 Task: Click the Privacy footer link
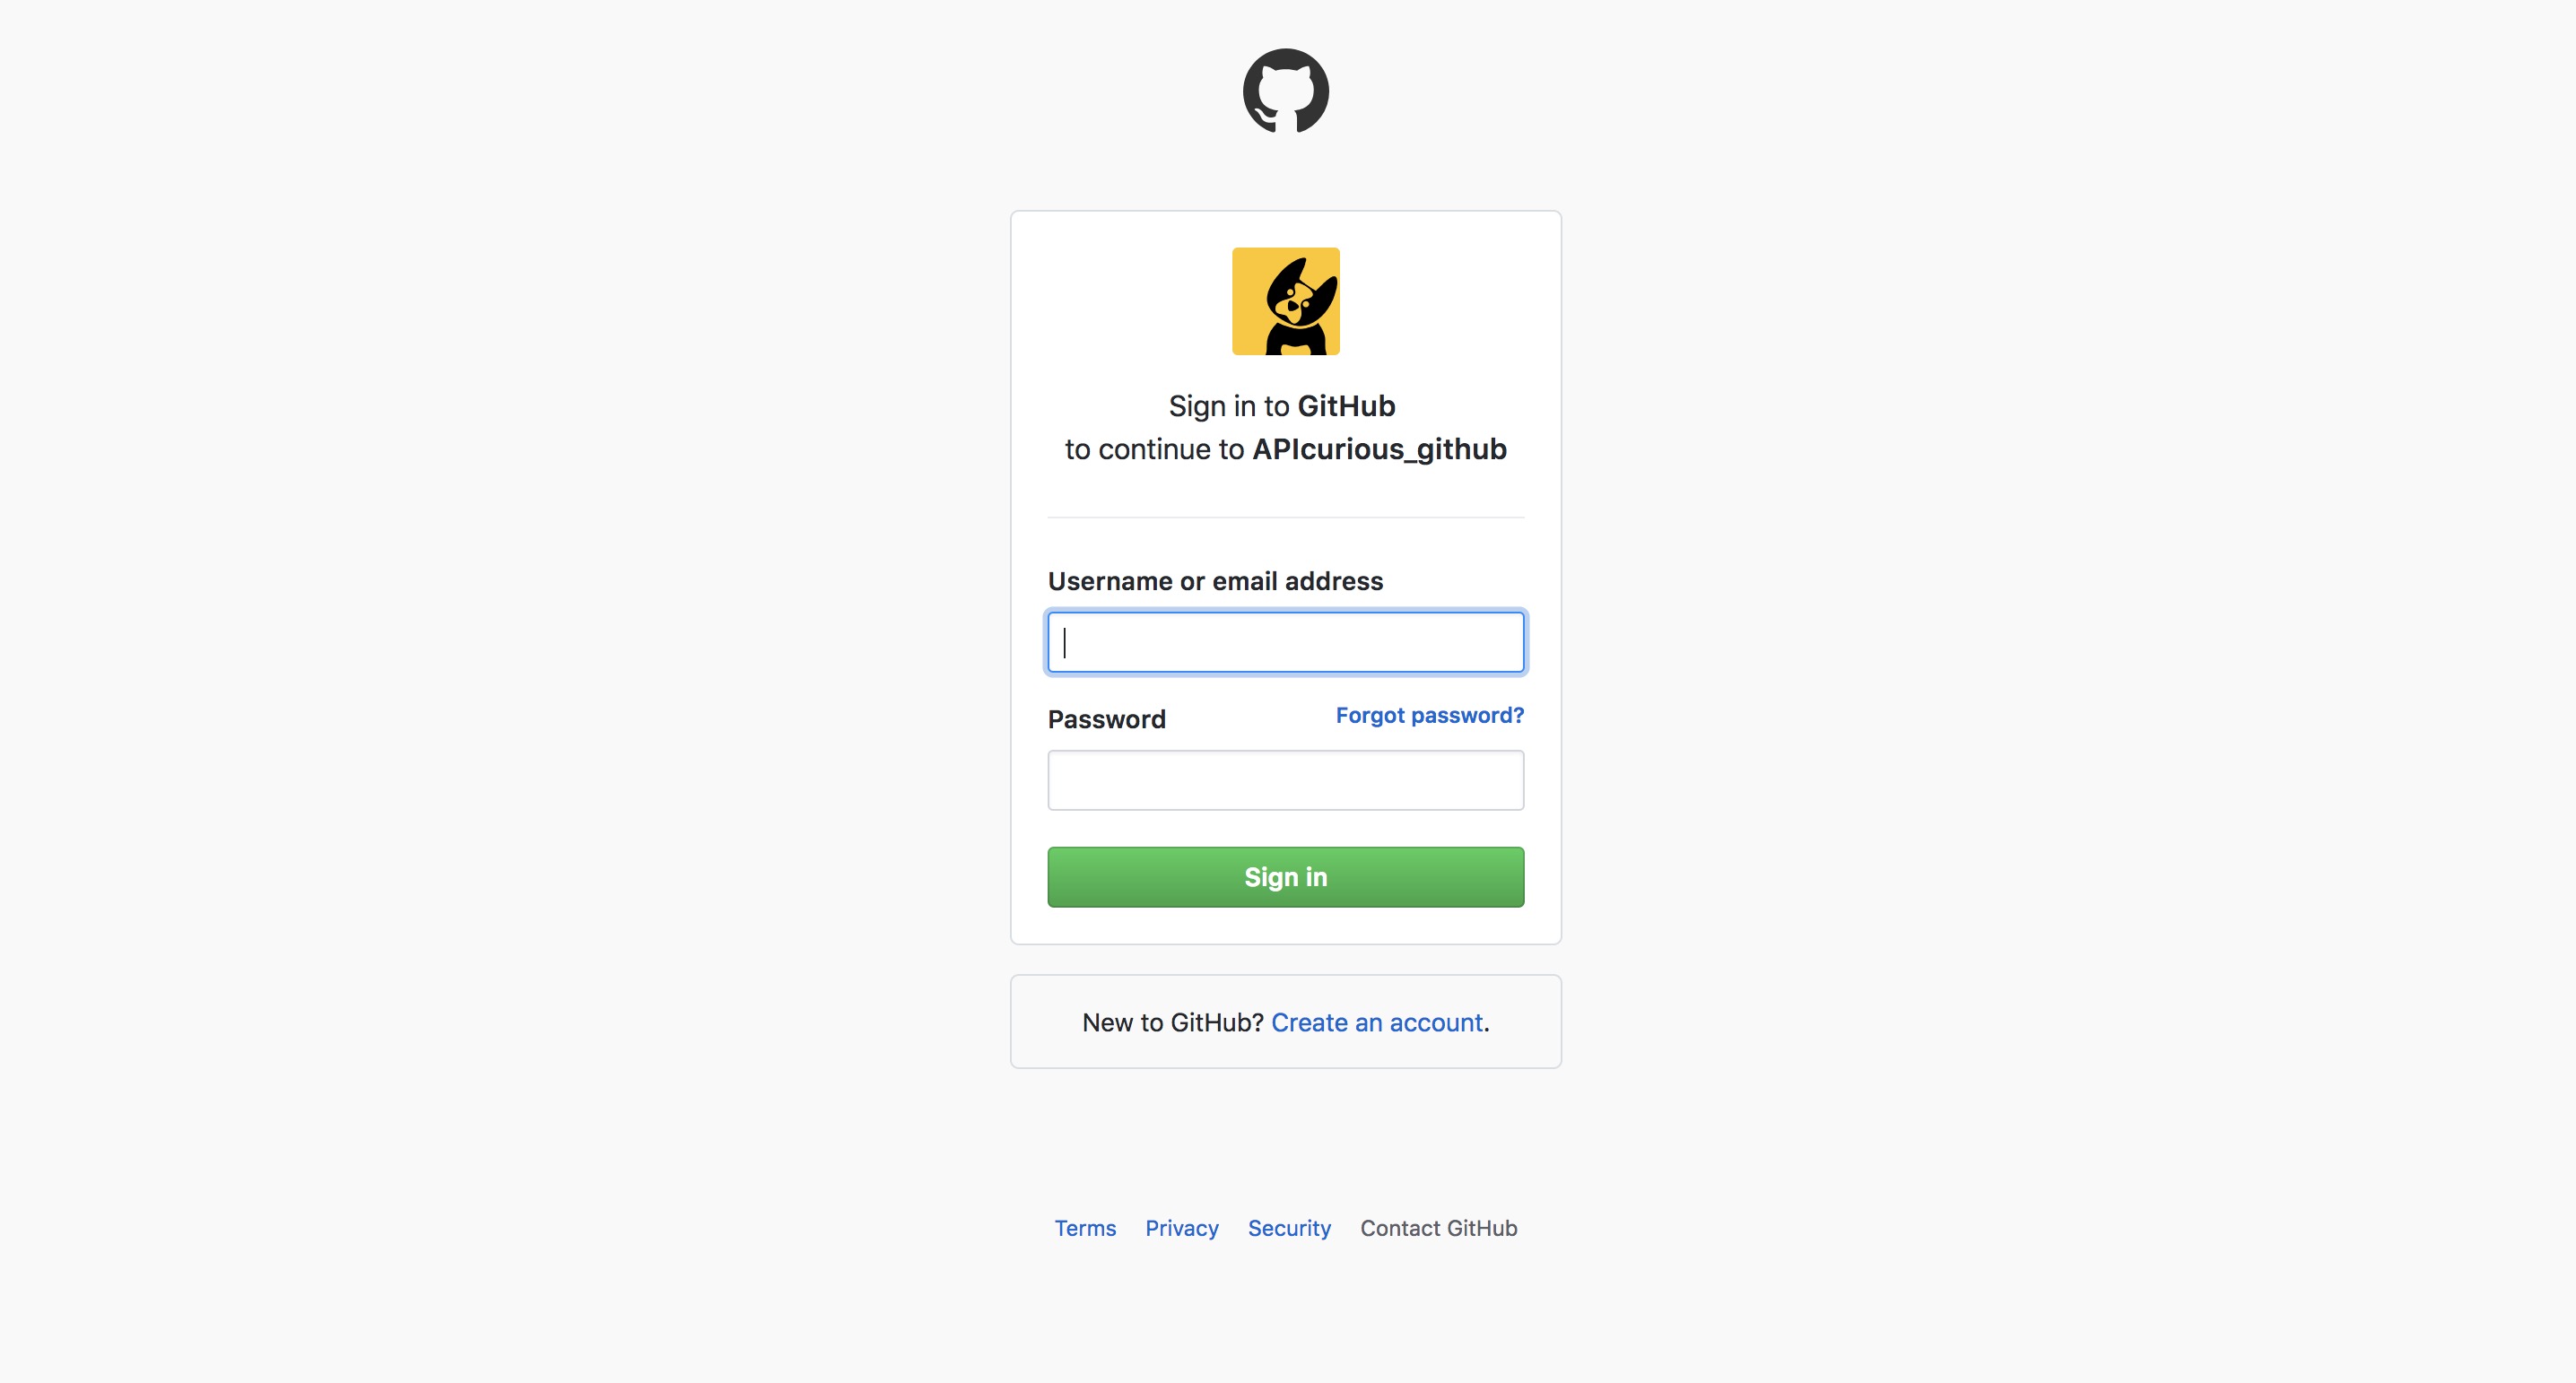[1182, 1226]
